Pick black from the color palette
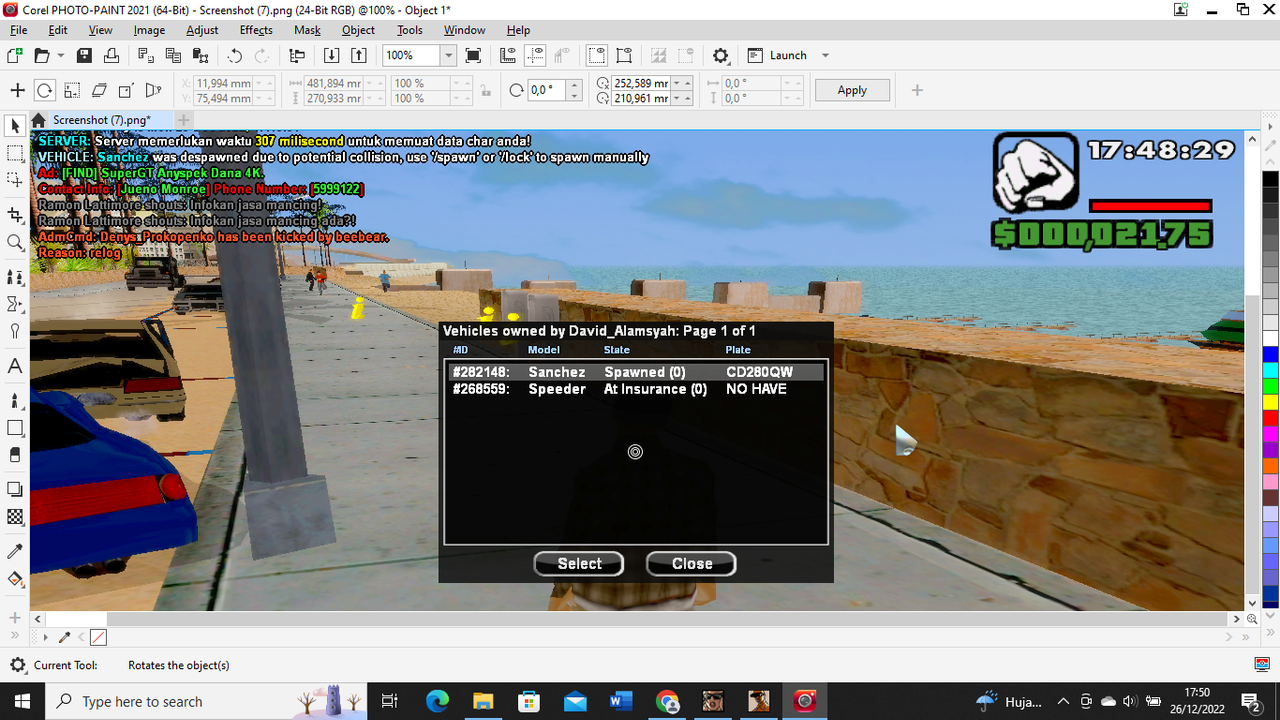 tap(1270, 181)
